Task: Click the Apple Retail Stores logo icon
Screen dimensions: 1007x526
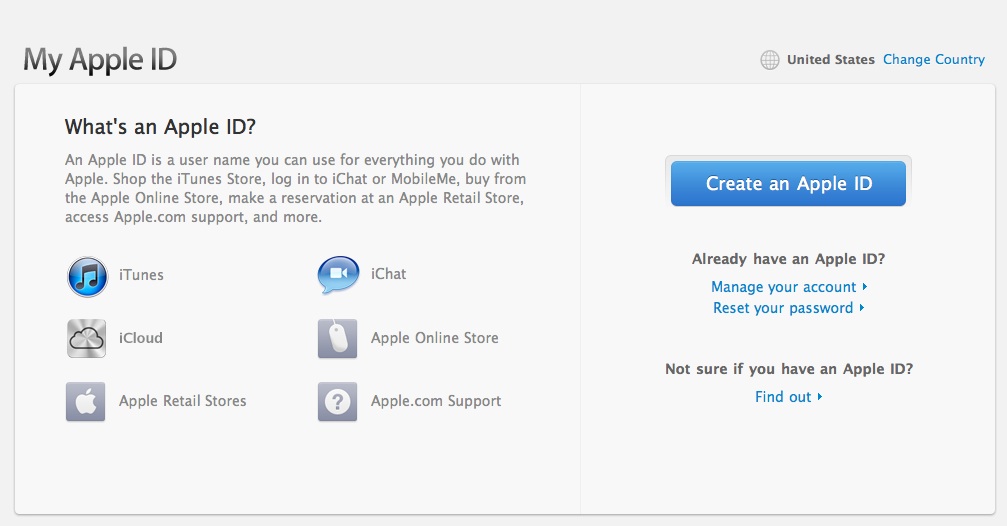Action: pyautogui.click(x=85, y=401)
